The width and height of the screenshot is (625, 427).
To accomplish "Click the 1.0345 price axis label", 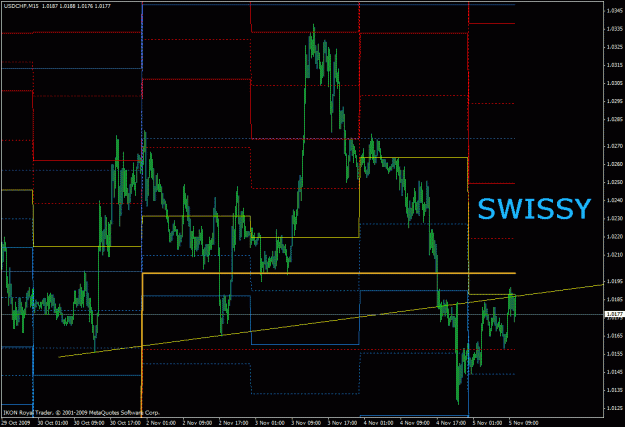I will coord(615,11).
